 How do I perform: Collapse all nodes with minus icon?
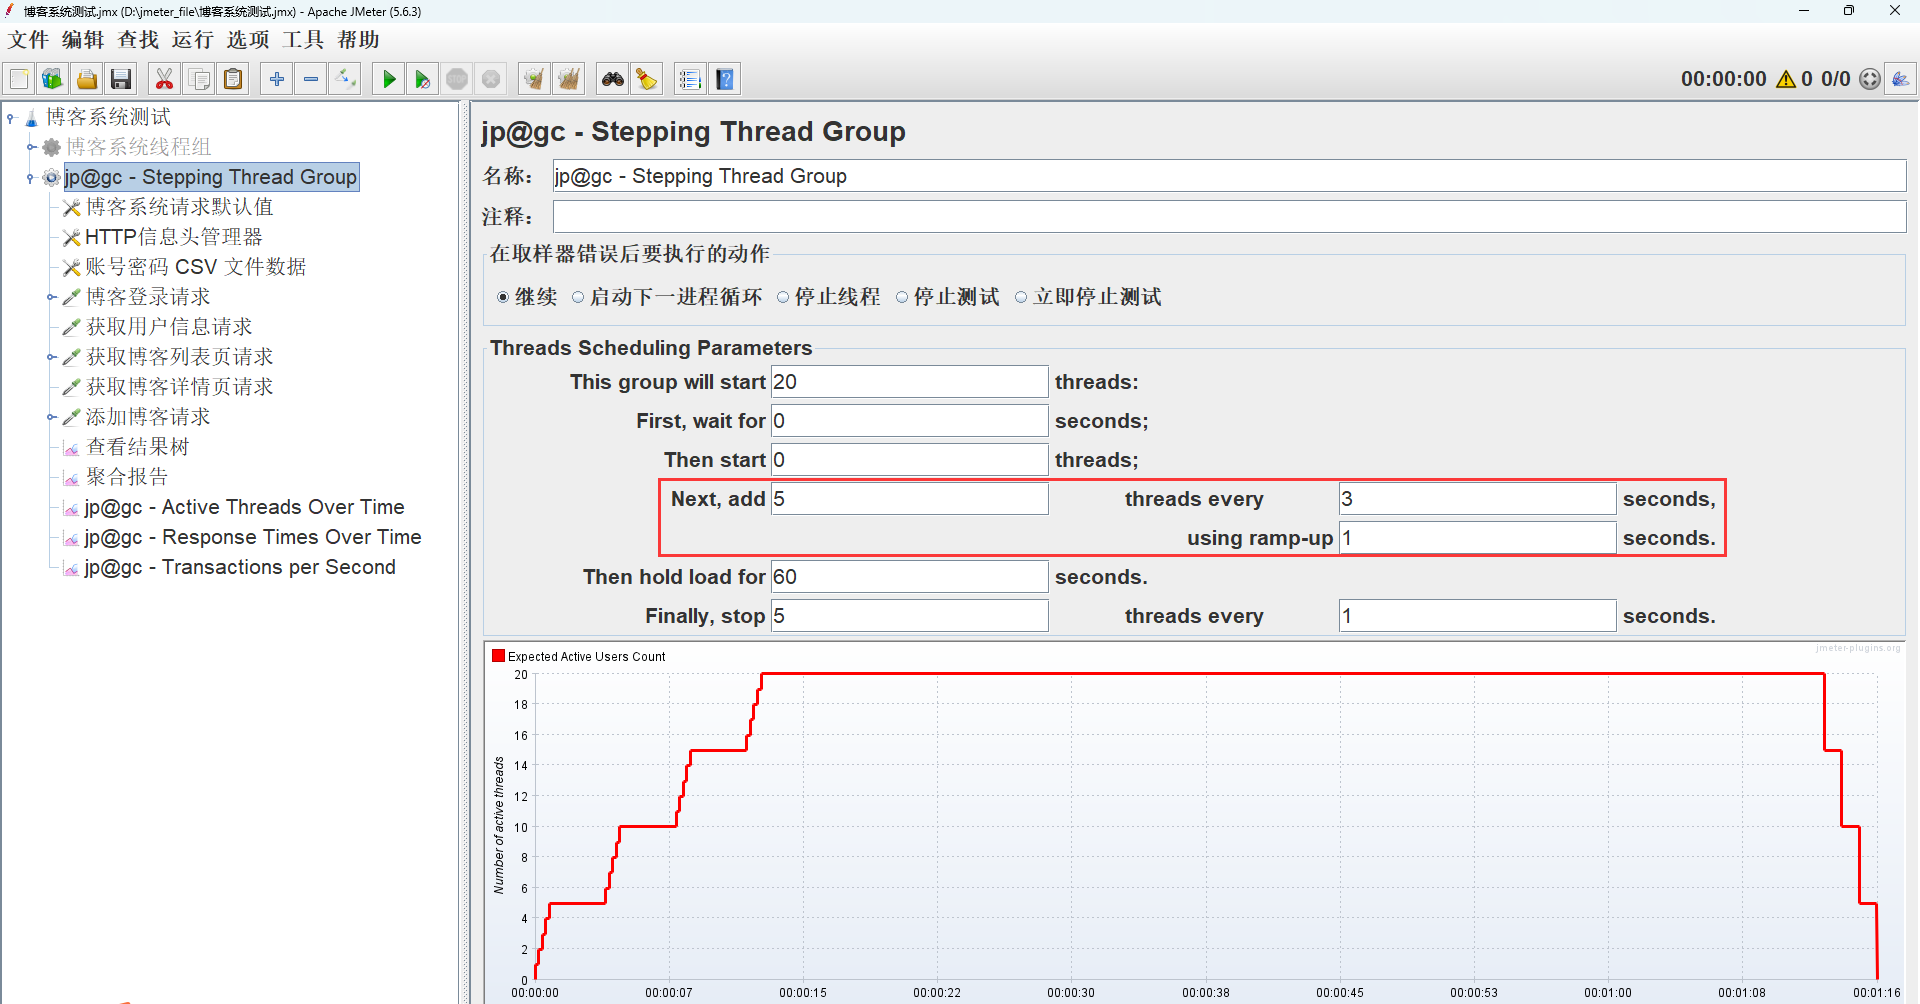[x=311, y=79]
